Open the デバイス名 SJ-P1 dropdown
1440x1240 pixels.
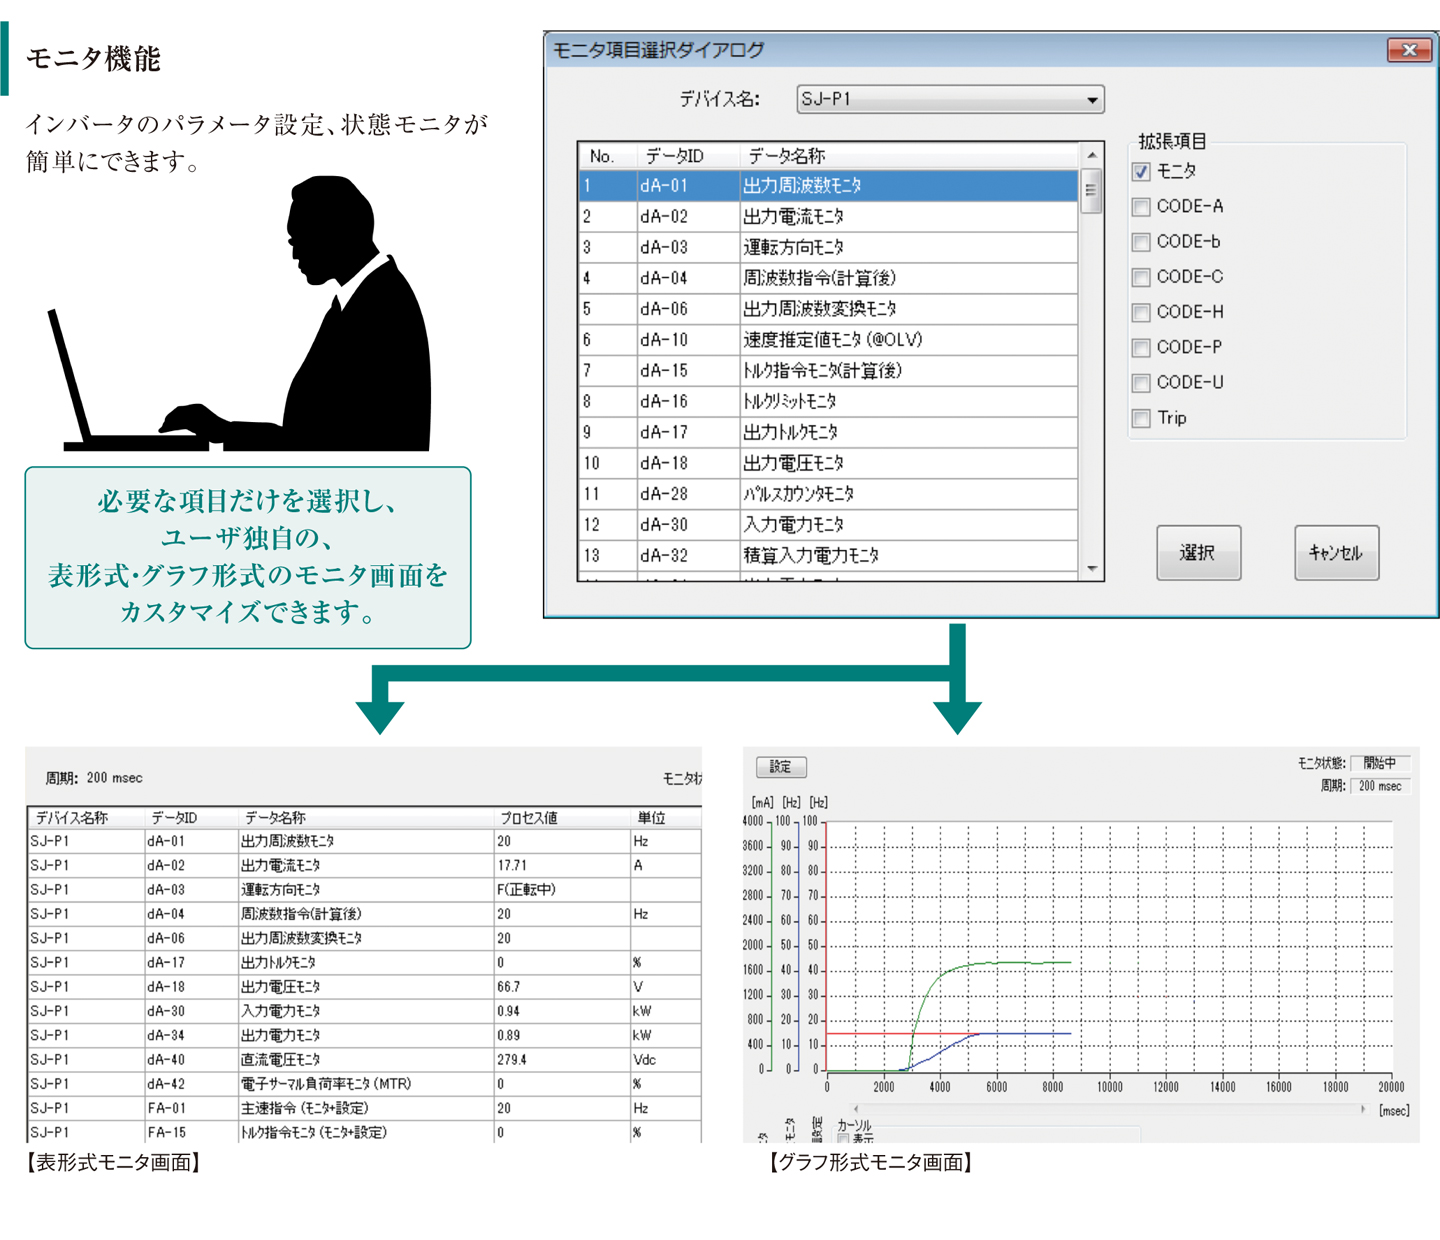tap(950, 99)
